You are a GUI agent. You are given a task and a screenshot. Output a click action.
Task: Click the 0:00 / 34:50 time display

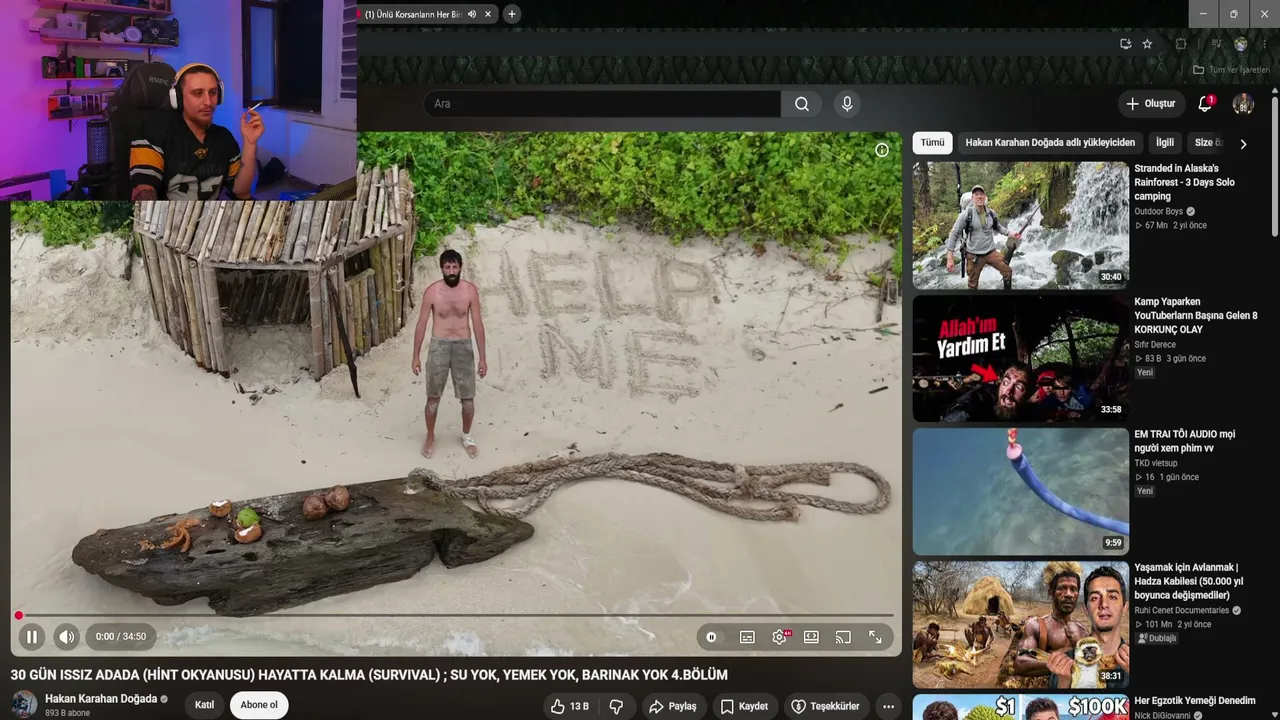point(121,637)
